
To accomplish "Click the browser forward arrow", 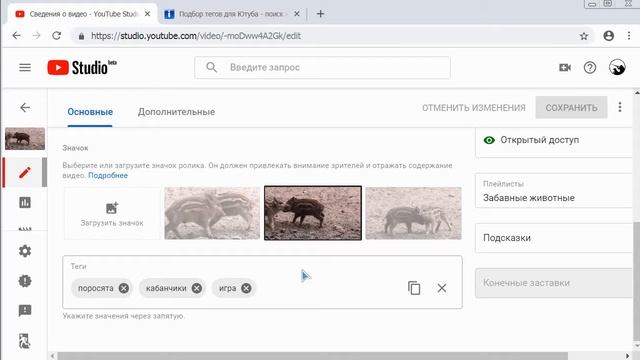I will tap(36, 36).
